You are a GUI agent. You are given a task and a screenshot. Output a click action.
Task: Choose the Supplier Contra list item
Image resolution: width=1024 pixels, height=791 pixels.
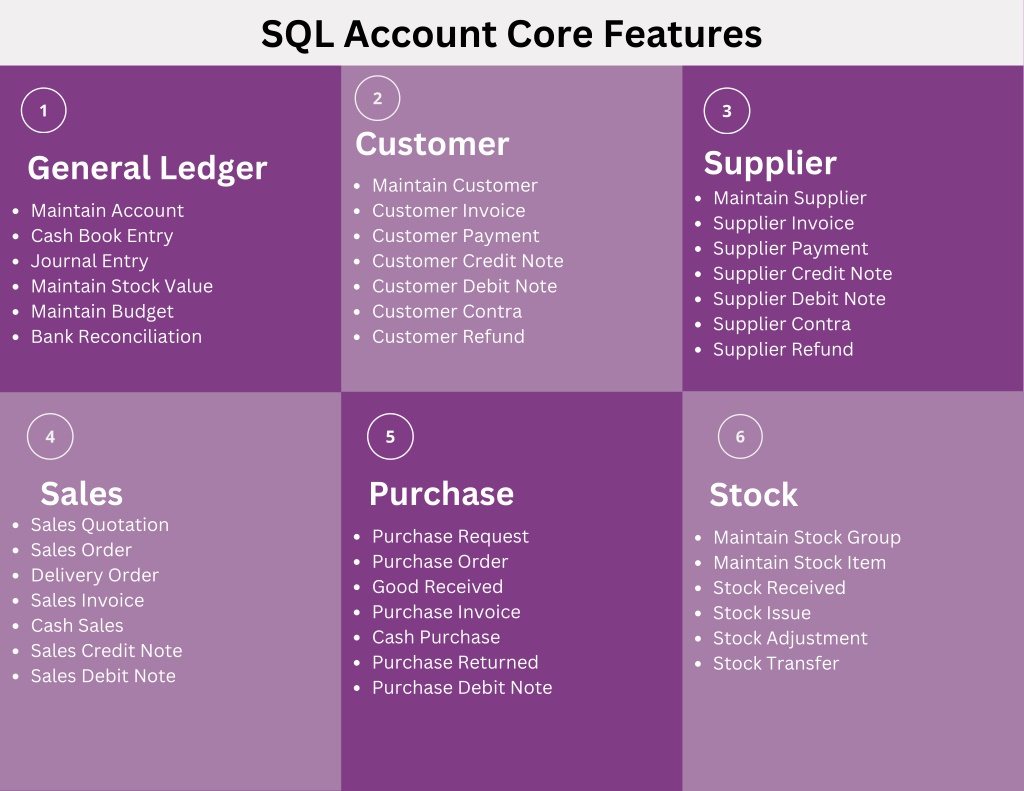[782, 324]
